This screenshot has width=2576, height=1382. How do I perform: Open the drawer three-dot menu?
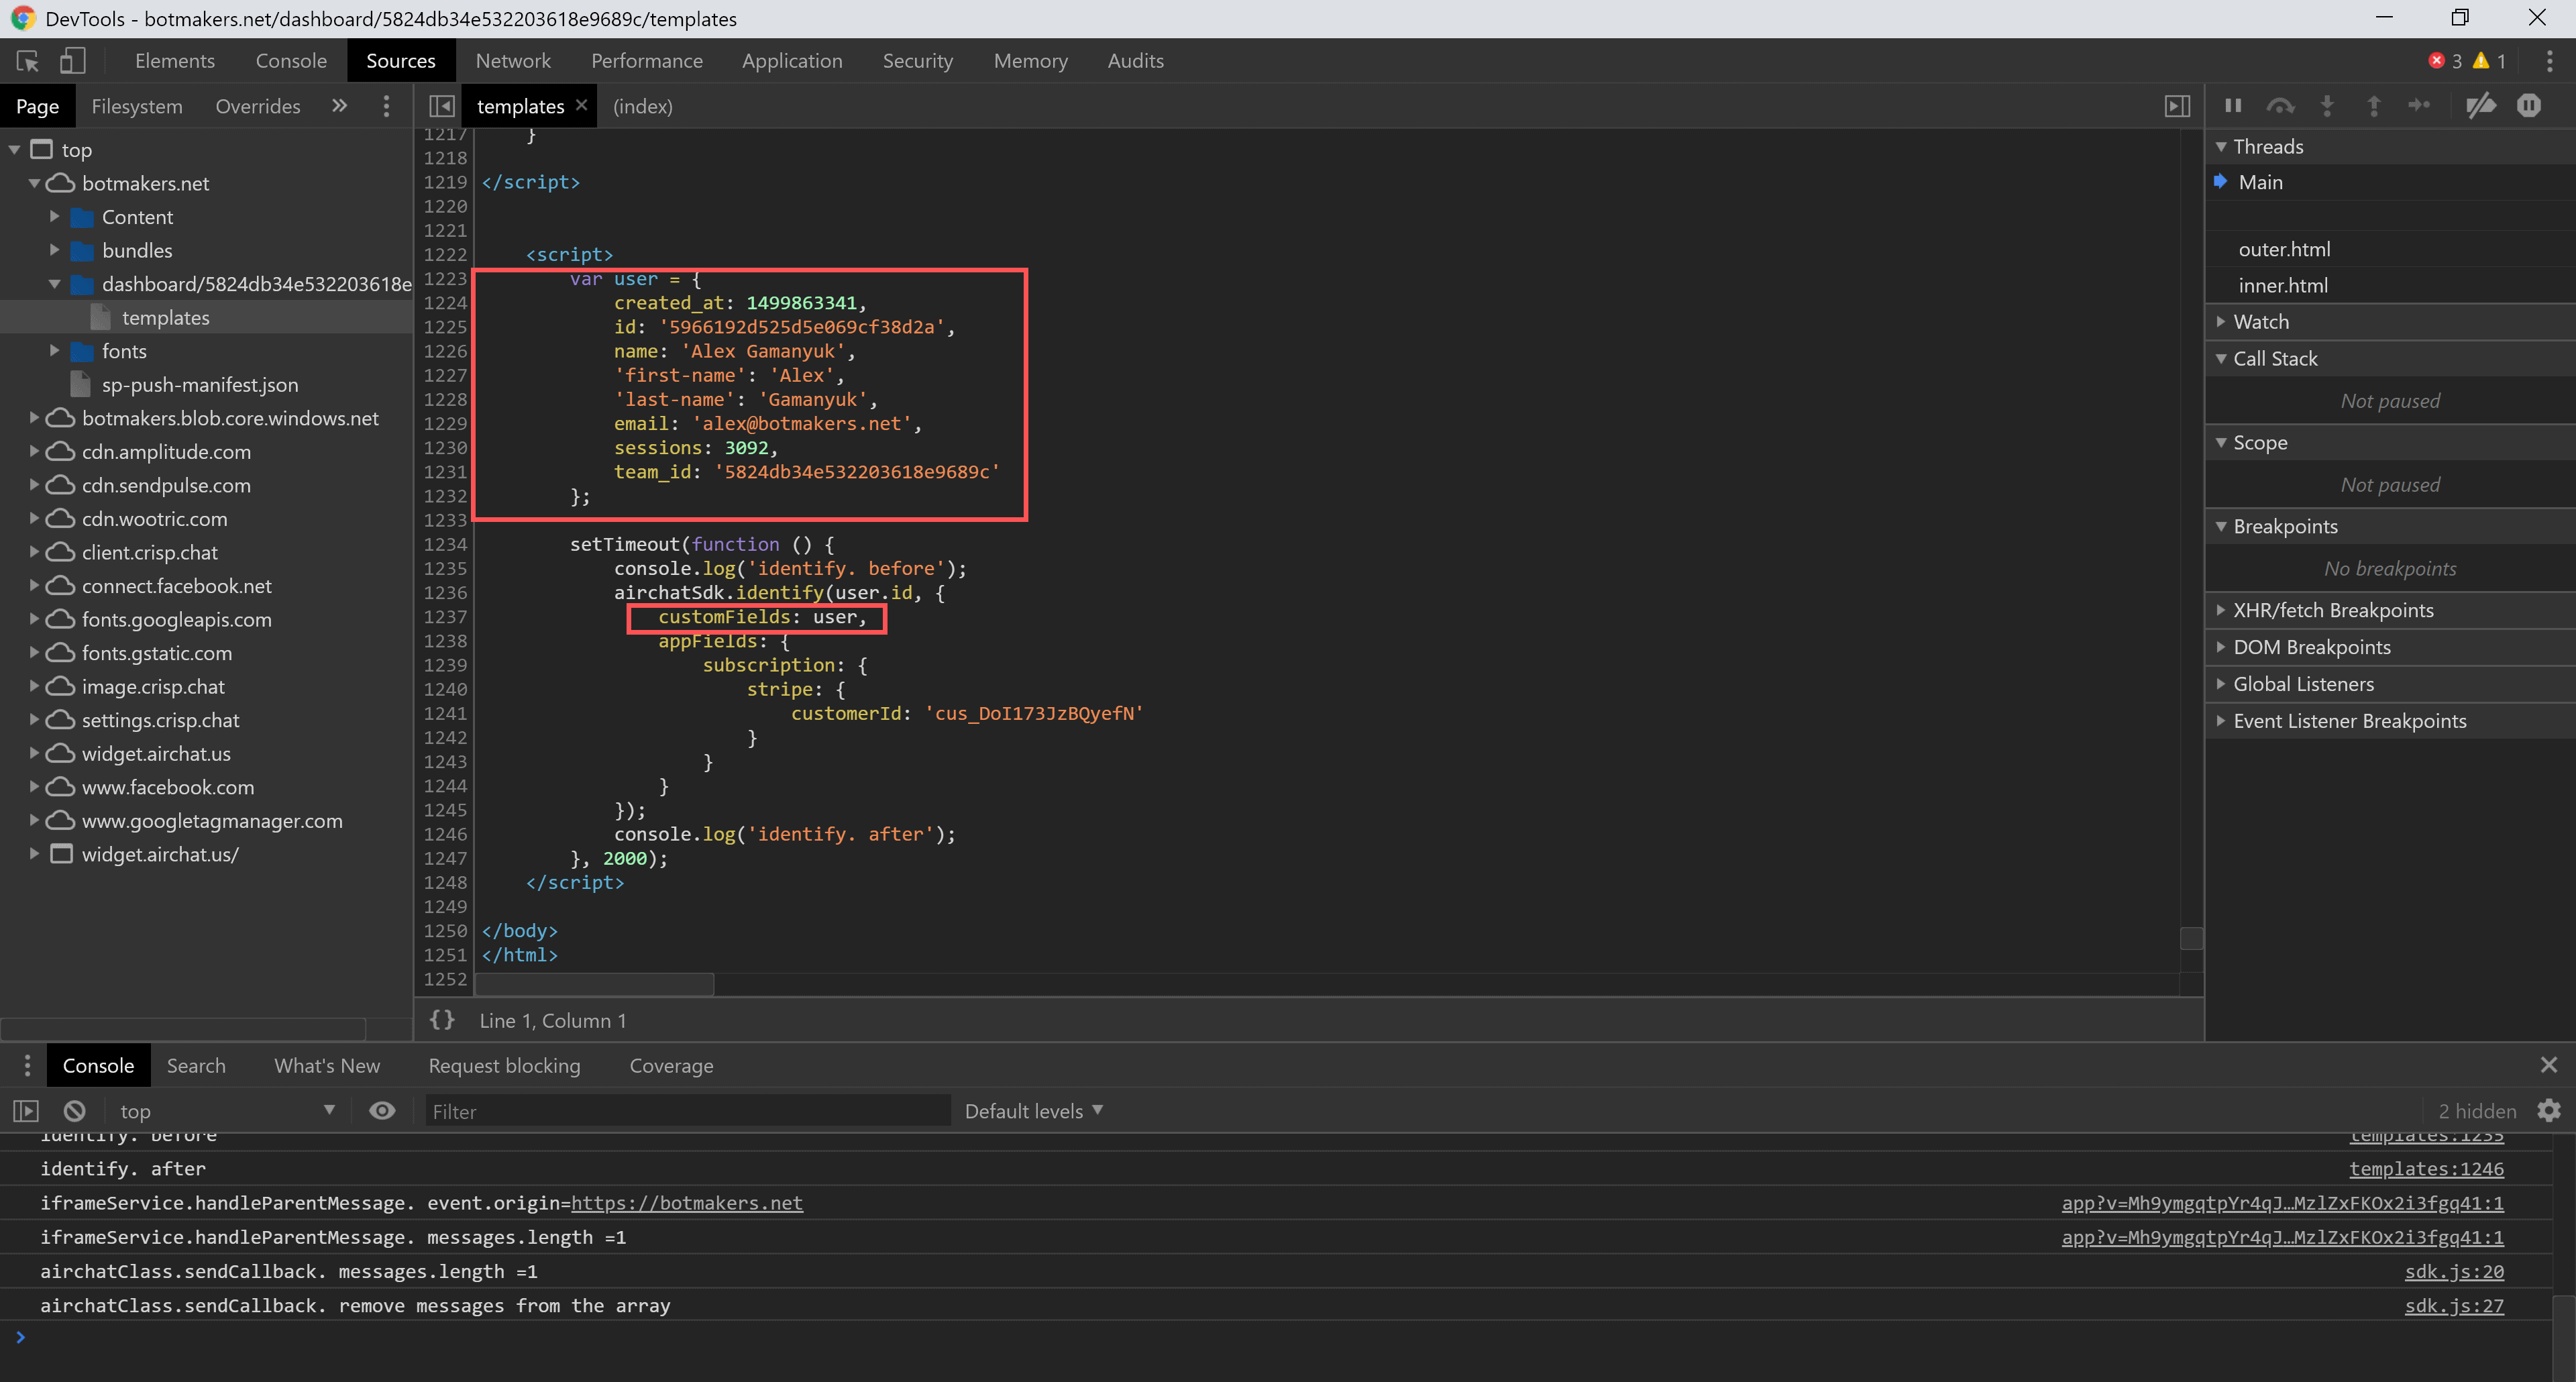27,1066
